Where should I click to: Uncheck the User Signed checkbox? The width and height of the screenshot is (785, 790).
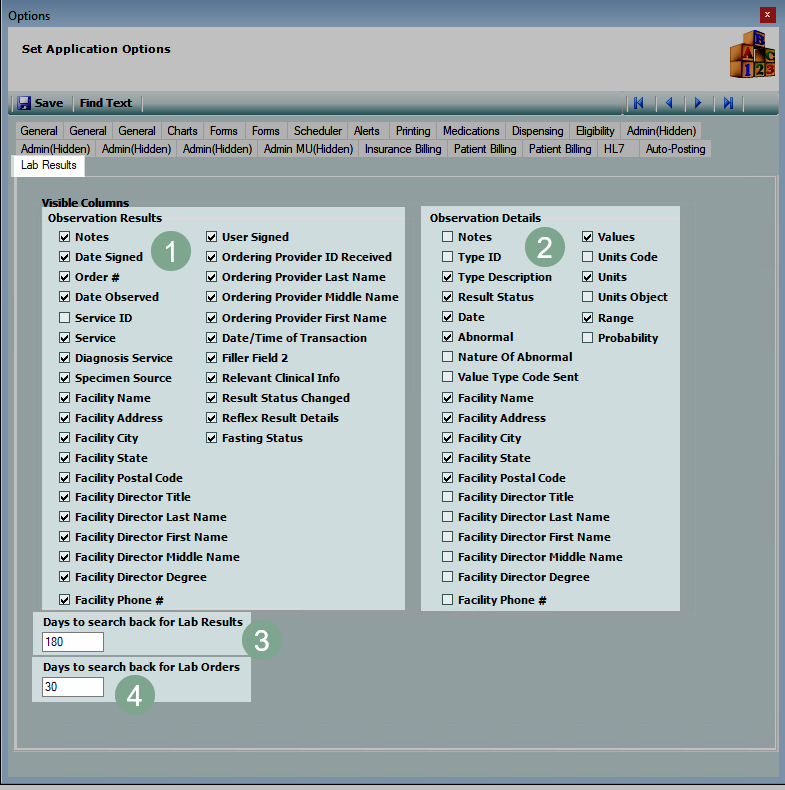pos(212,237)
